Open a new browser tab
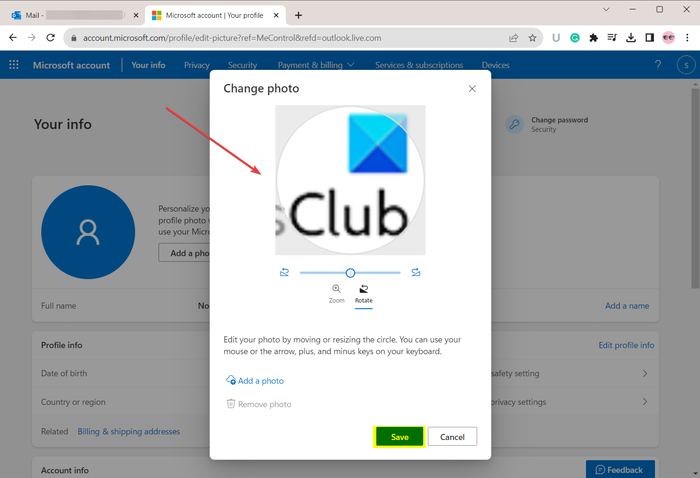This screenshot has height=478, width=700. 298,15
